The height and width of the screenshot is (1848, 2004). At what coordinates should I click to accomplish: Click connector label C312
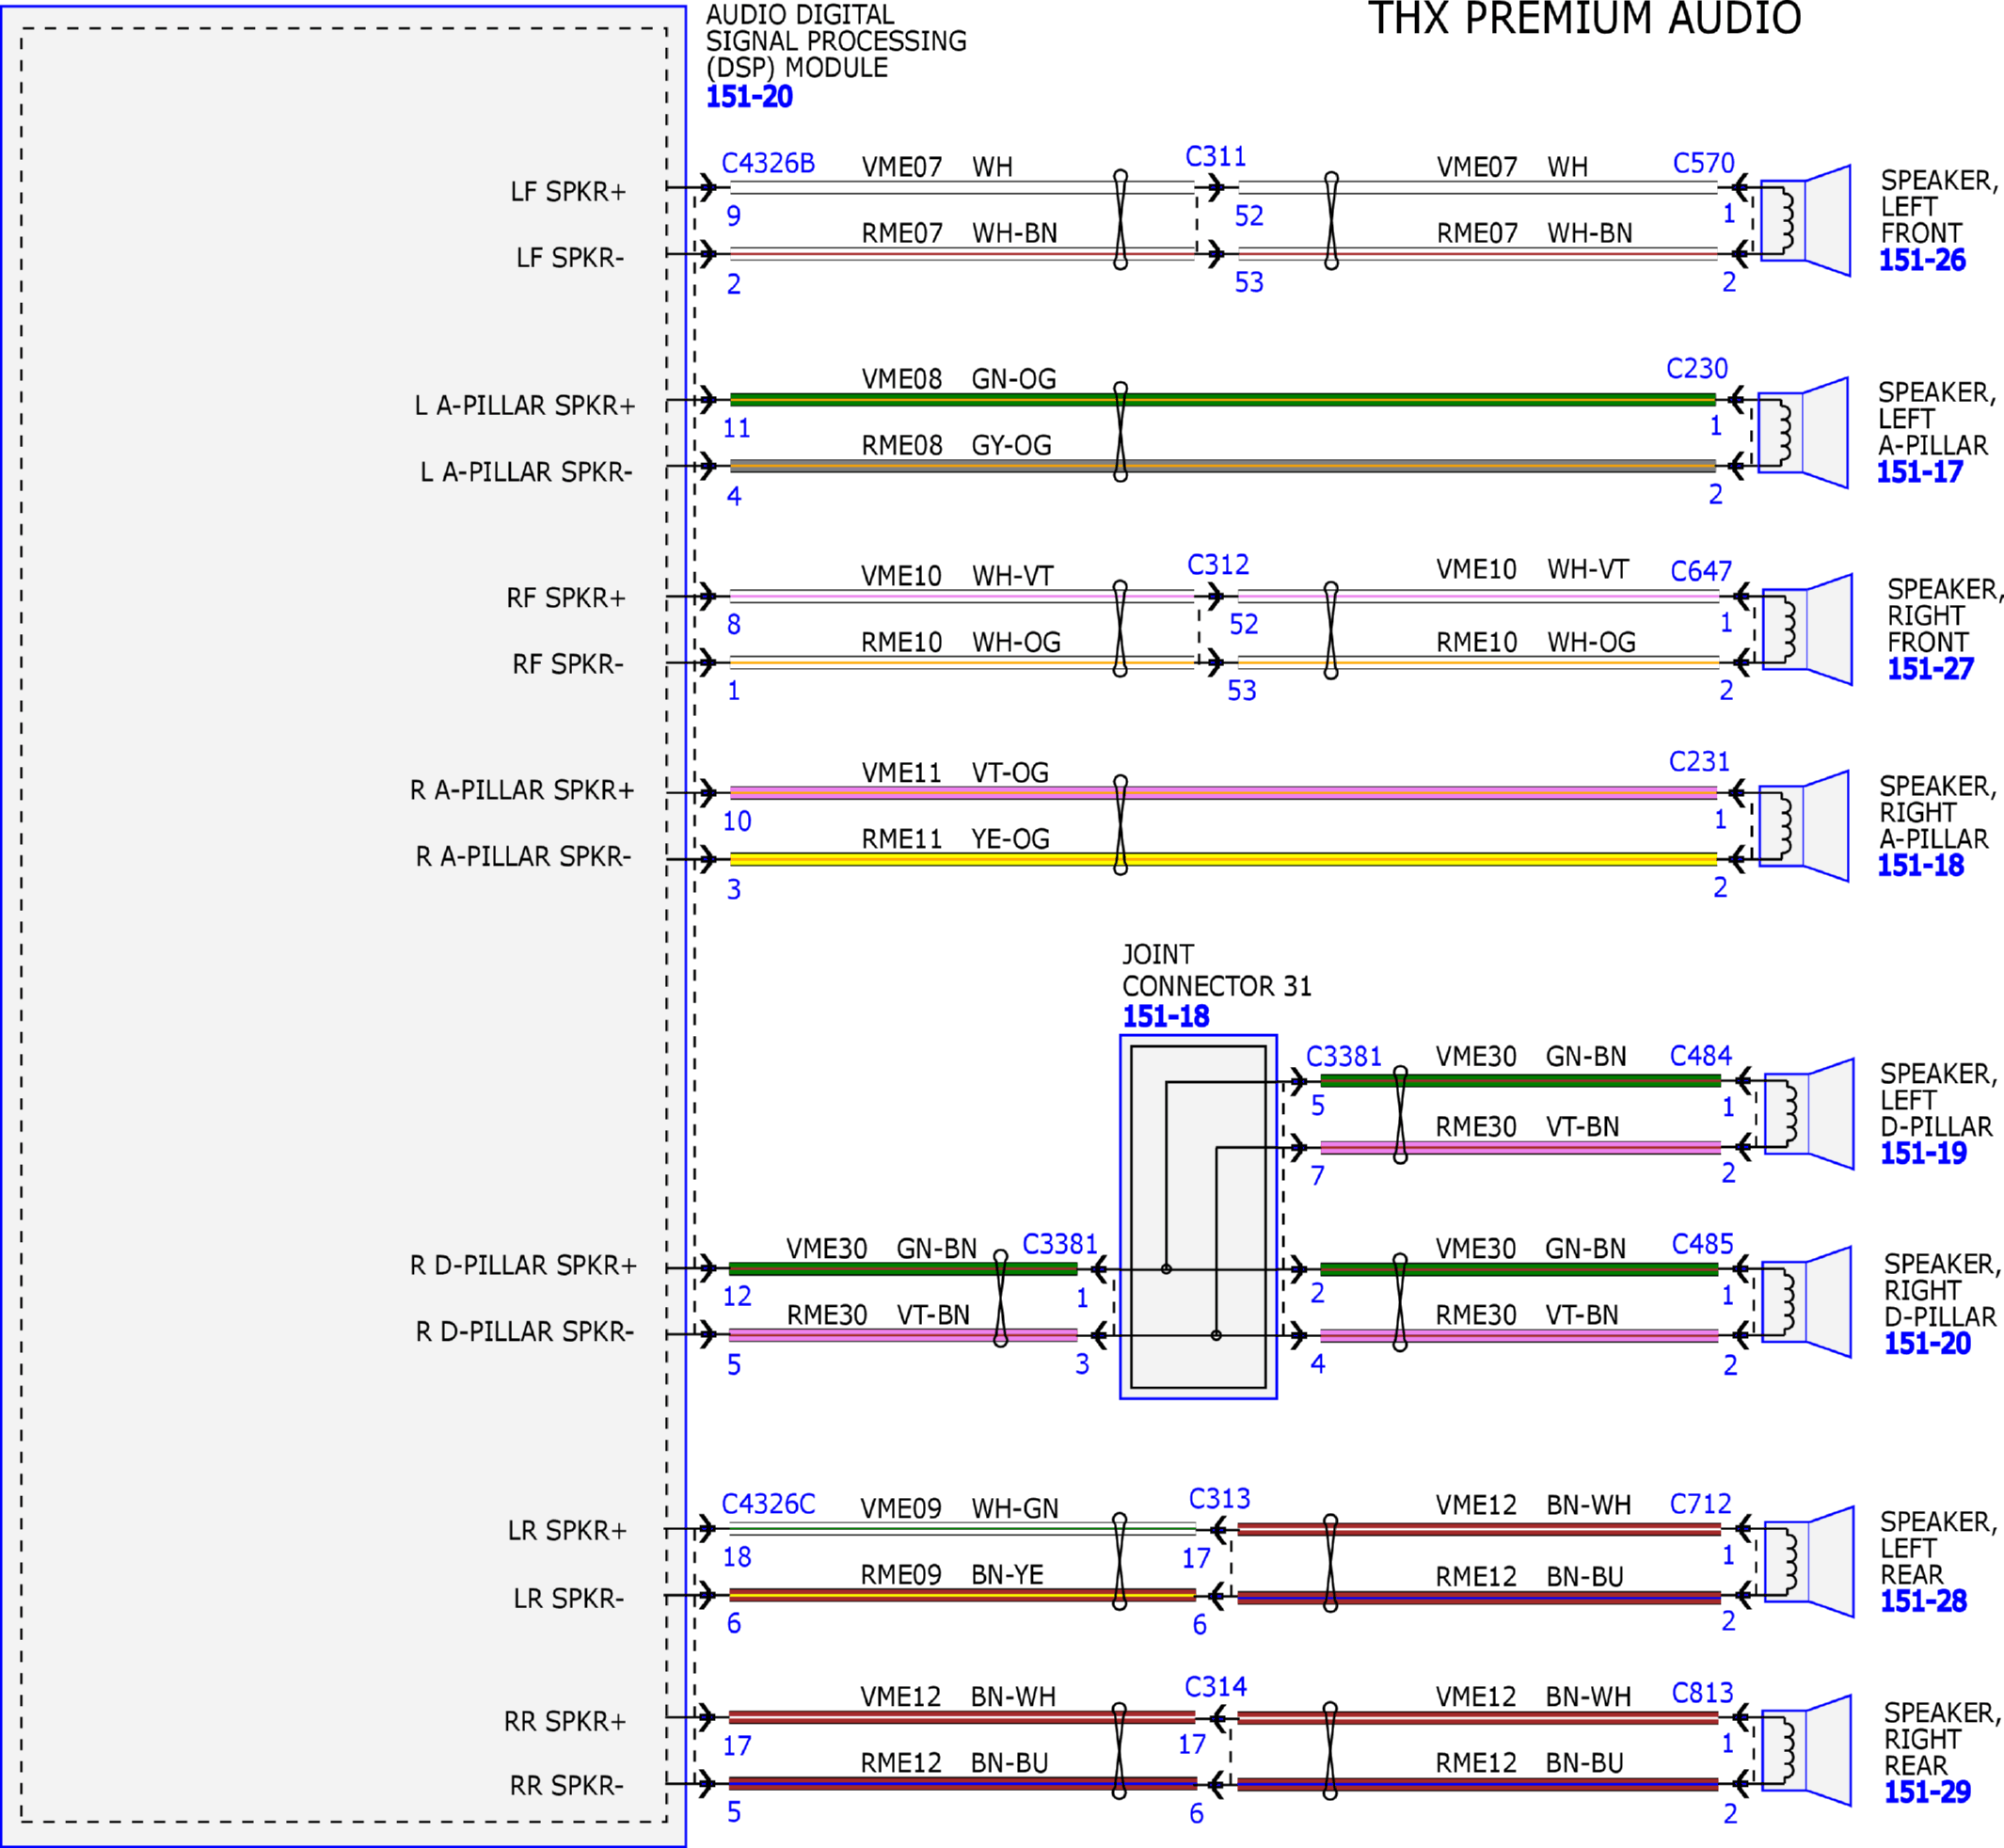tap(1217, 565)
